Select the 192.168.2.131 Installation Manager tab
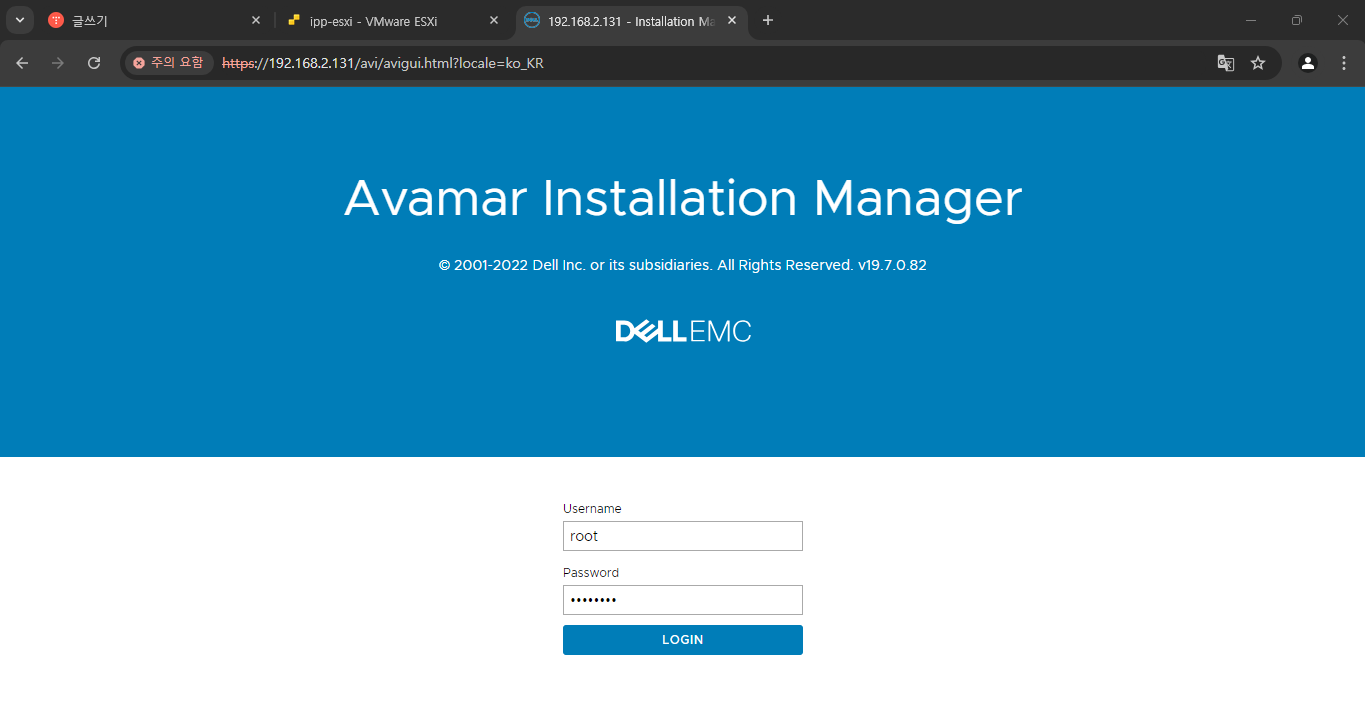Image resolution: width=1365 pixels, height=716 pixels. pyautogui.click(x=632, y=20)
